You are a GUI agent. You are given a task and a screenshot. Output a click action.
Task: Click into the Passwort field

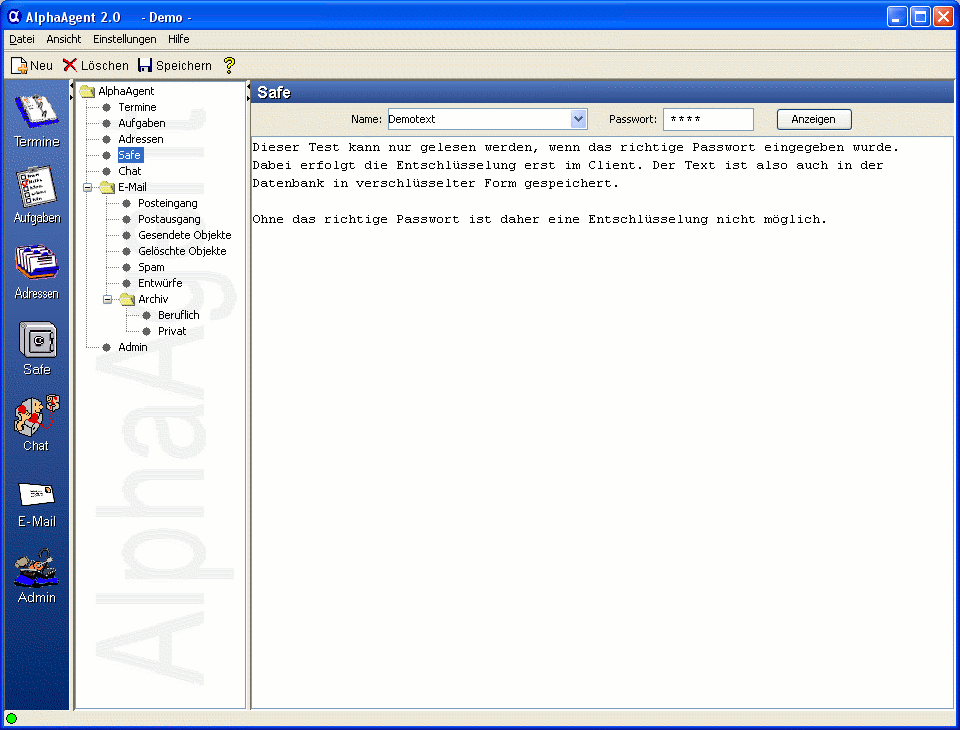(x=707, y=119)
